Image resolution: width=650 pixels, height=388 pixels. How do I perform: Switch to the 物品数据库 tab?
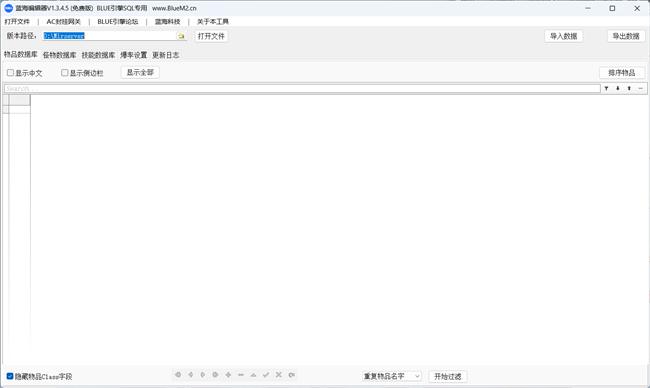pos(21,54)
